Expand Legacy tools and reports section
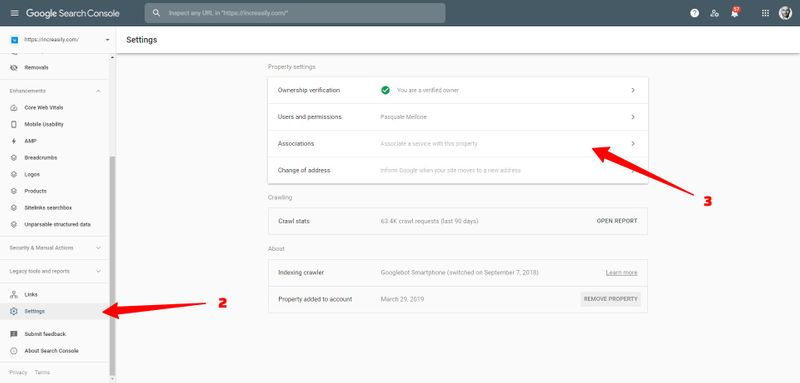This screenshot has height=383, width=800. click(98, 271)
